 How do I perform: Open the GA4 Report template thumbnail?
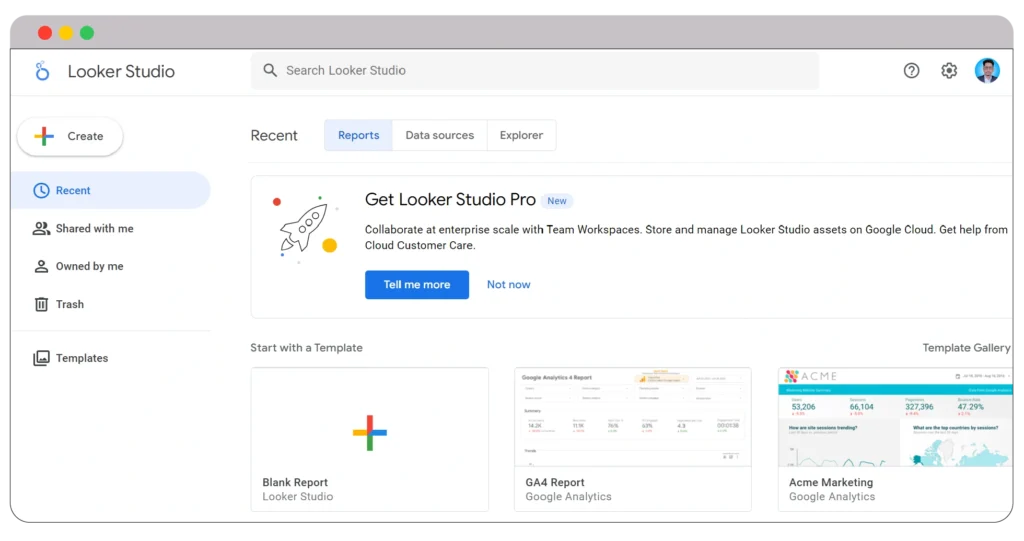(633, 417)
